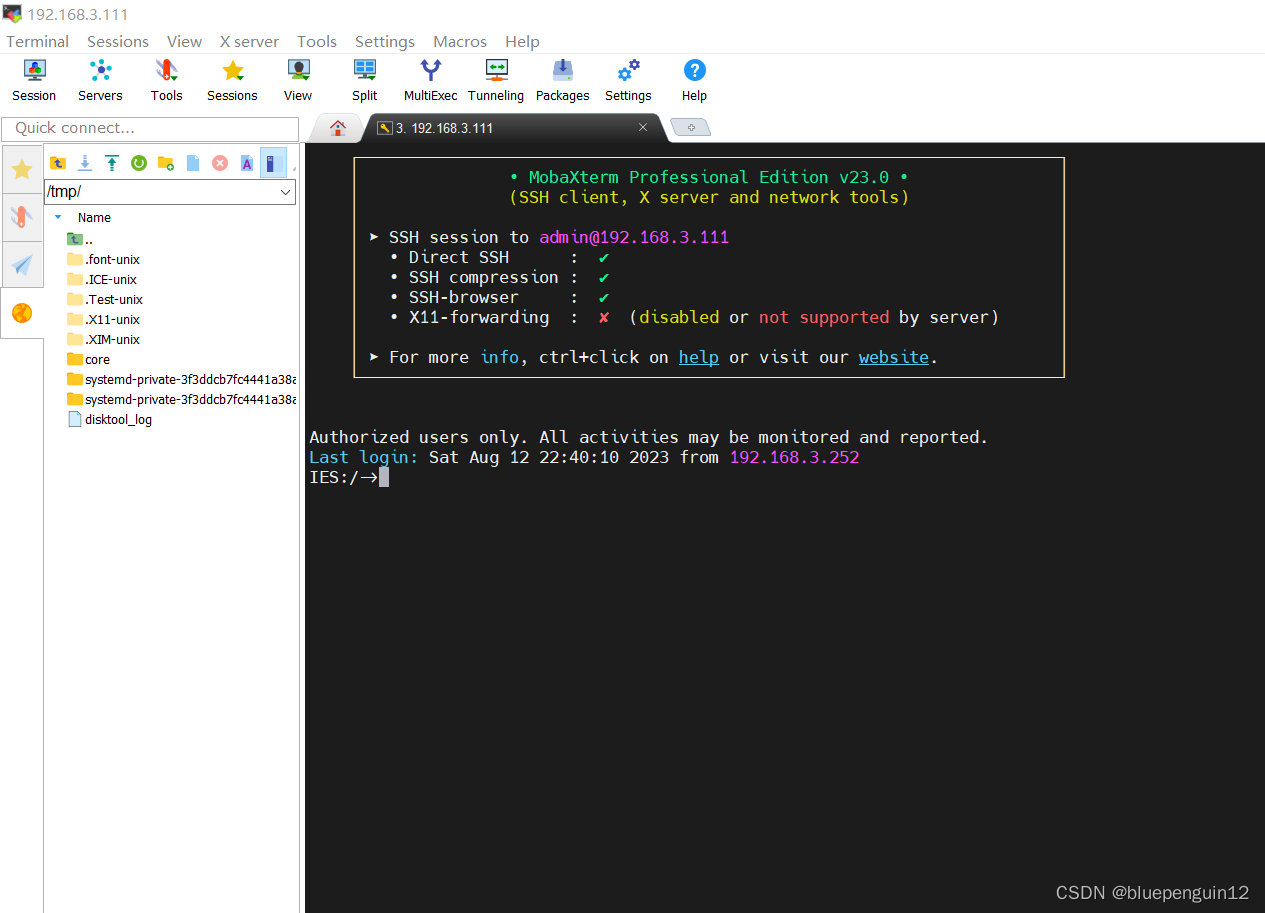The height and width of the screenshot is (913, 1265).
Task: Select the disktool_log file
Action: (110, 419)
